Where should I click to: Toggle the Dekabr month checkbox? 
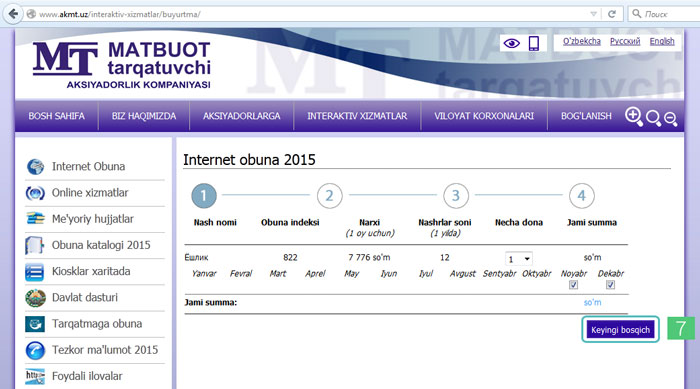point(610,285)
